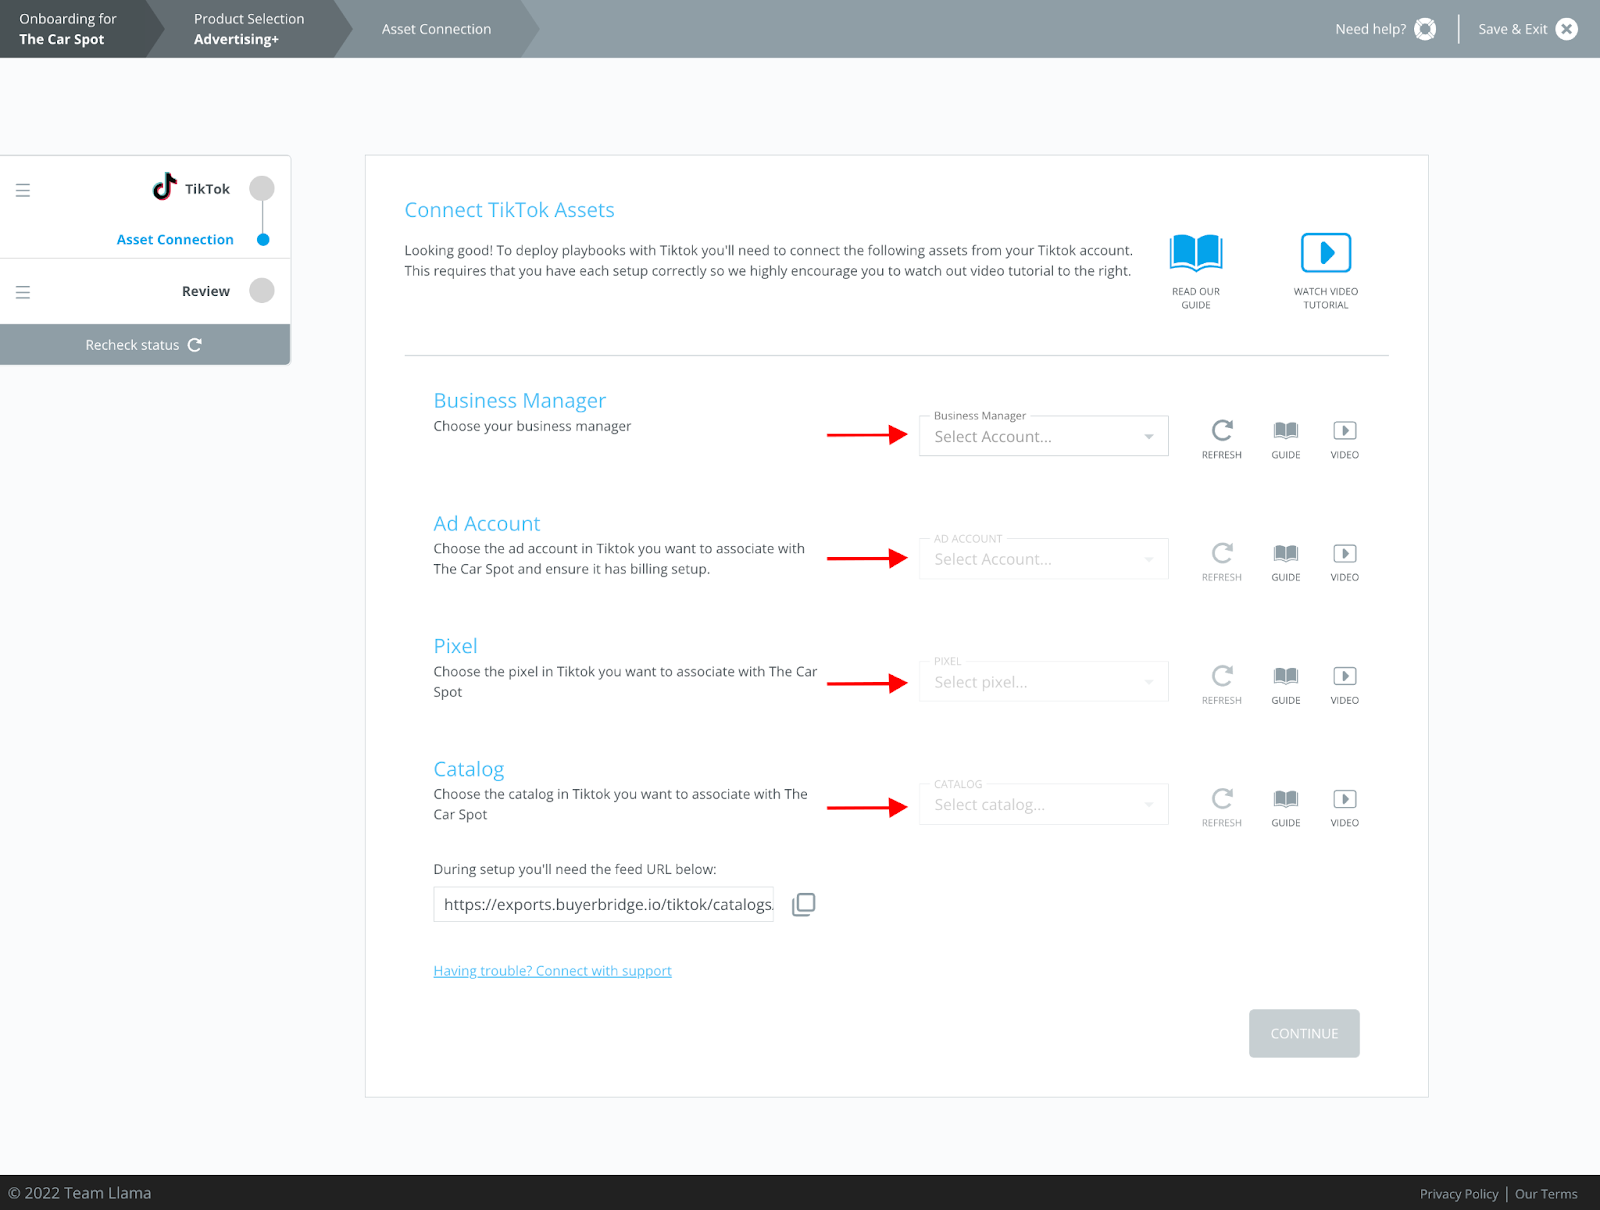This screenshot has height=1210, width=1600.
Task: Open the Privacy Policy link
Action: point(1459,1194)
